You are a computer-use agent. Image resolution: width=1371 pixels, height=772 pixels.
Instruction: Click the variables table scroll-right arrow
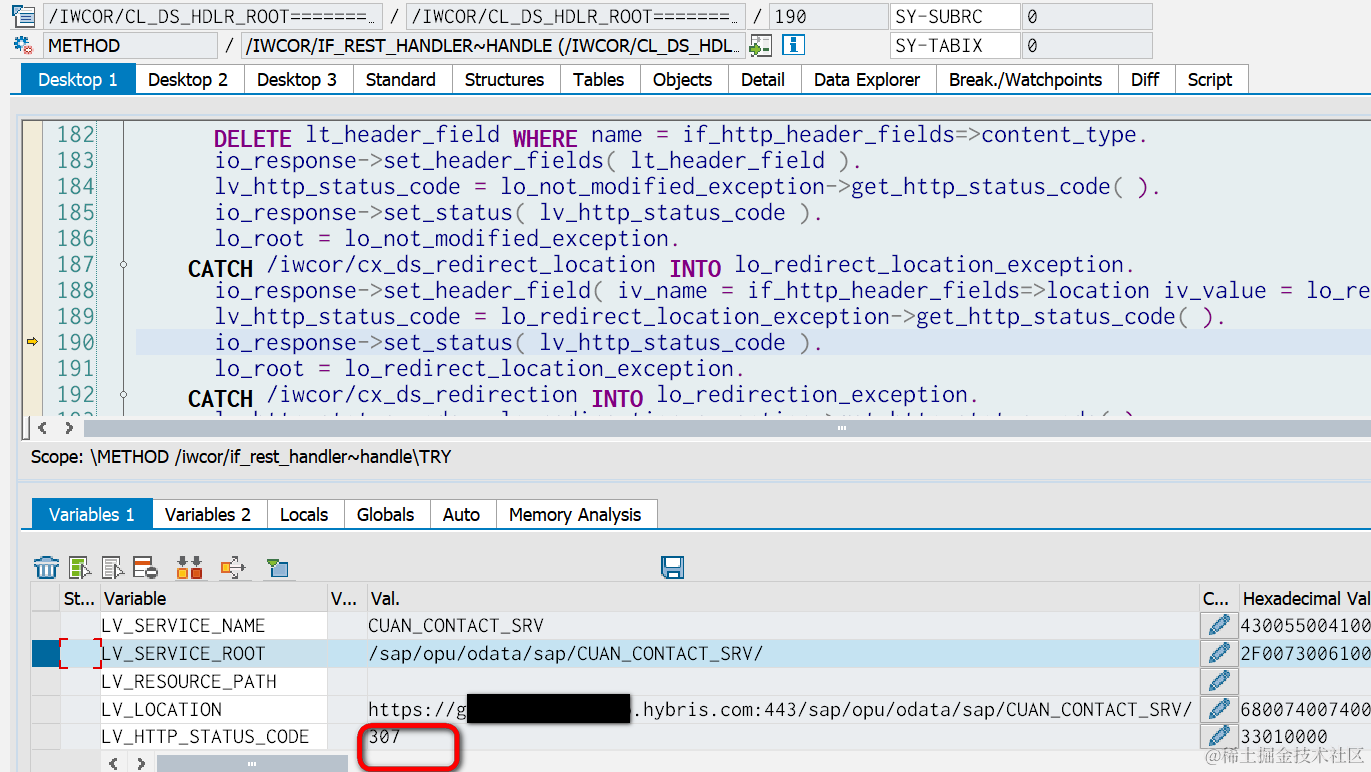[141, 763]
